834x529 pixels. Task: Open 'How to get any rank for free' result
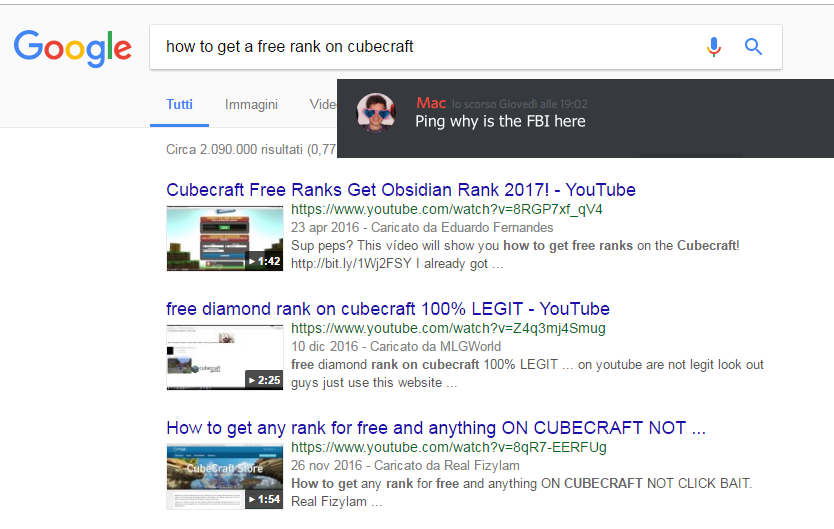(x=436, y=428)
